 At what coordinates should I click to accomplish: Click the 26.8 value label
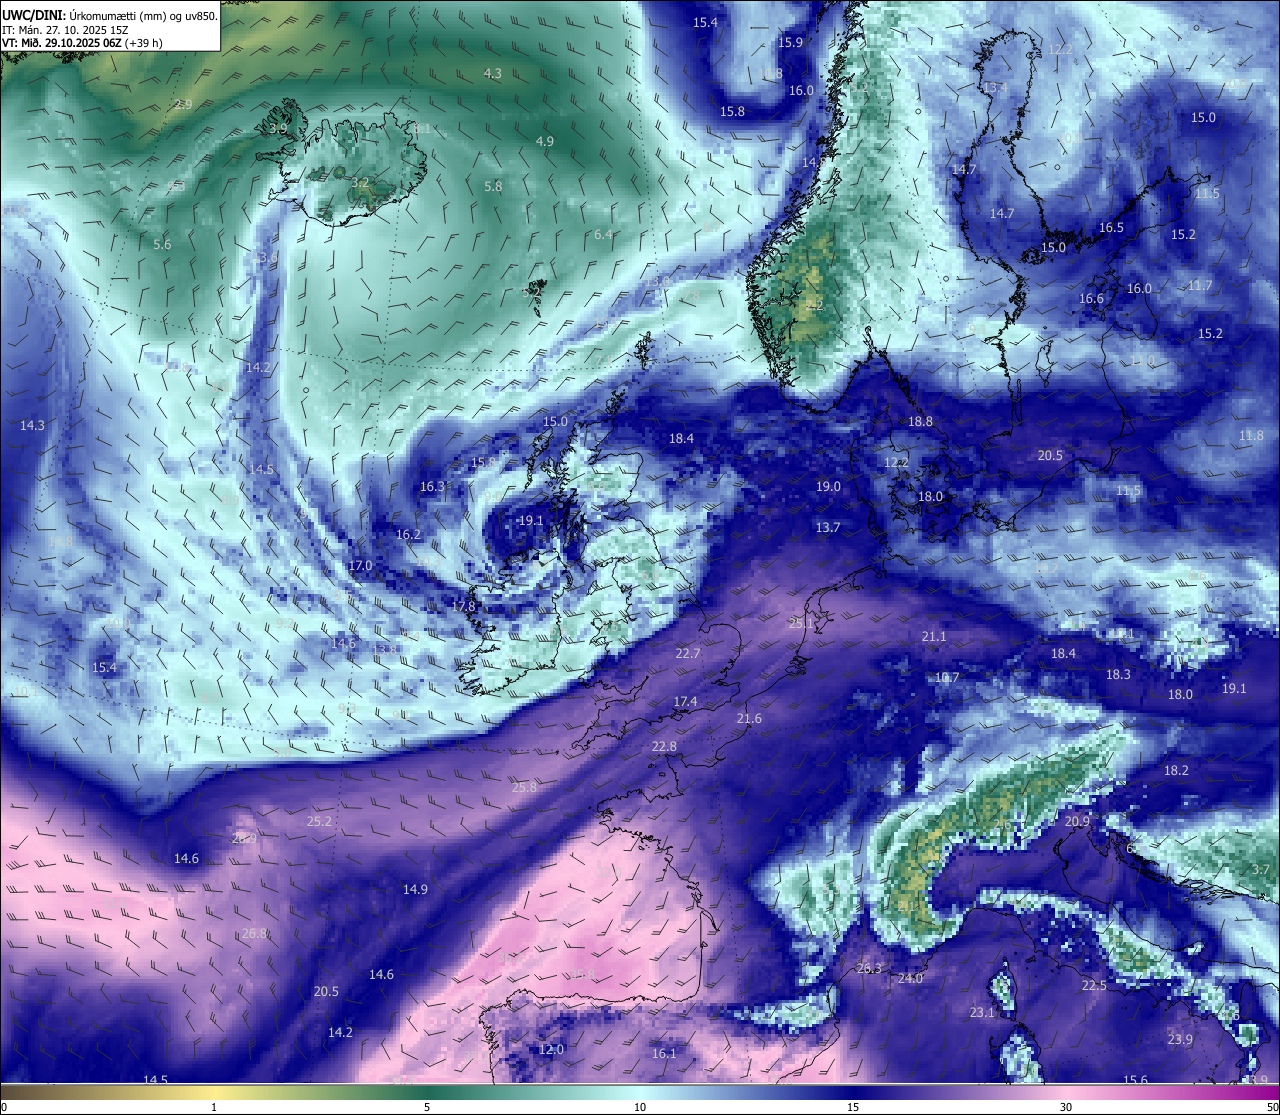coord(255,933)
